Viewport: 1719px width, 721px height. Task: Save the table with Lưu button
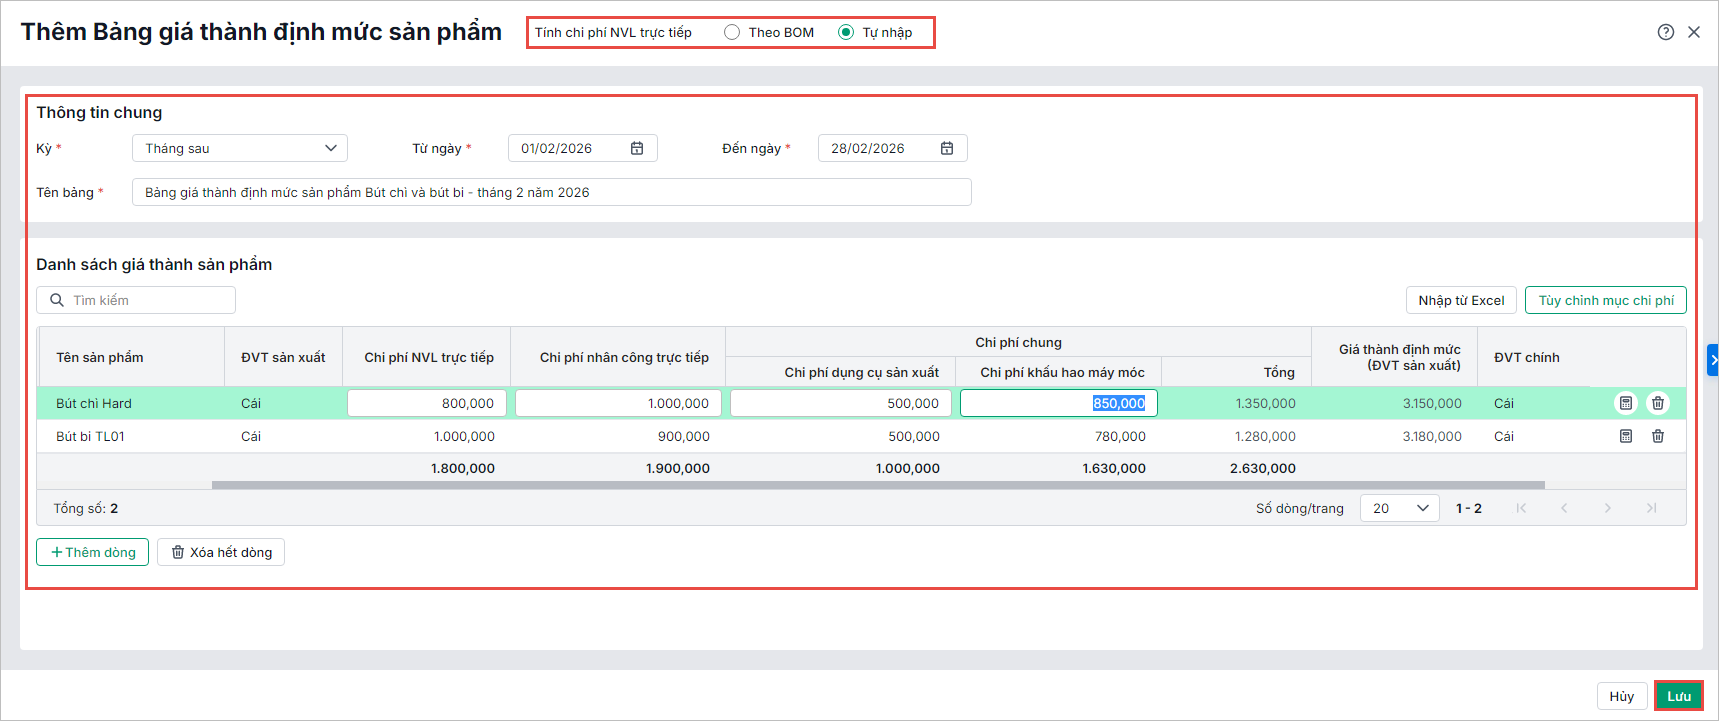point(1678,696)
